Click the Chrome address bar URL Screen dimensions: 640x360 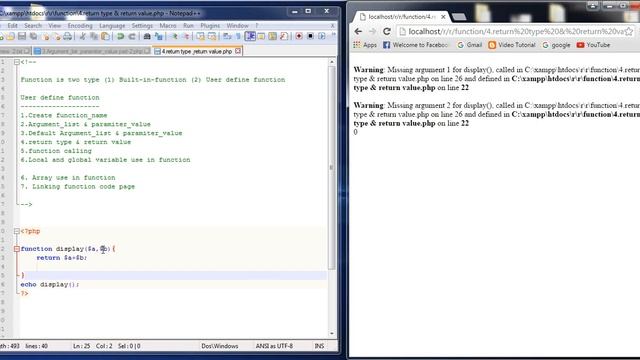516,31
